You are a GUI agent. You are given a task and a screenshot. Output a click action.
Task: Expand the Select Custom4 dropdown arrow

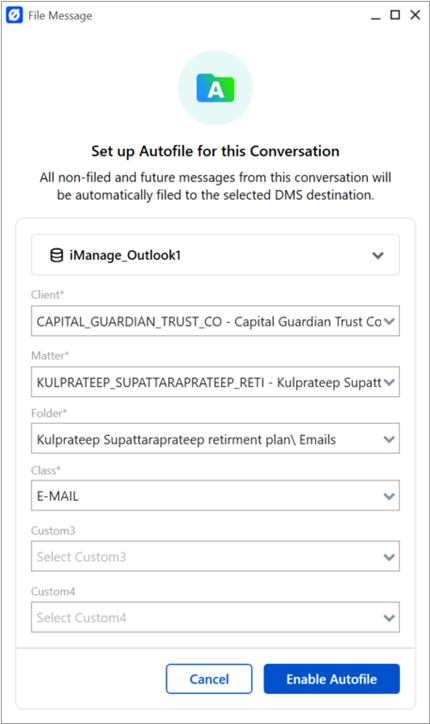[x=389, y=618]
